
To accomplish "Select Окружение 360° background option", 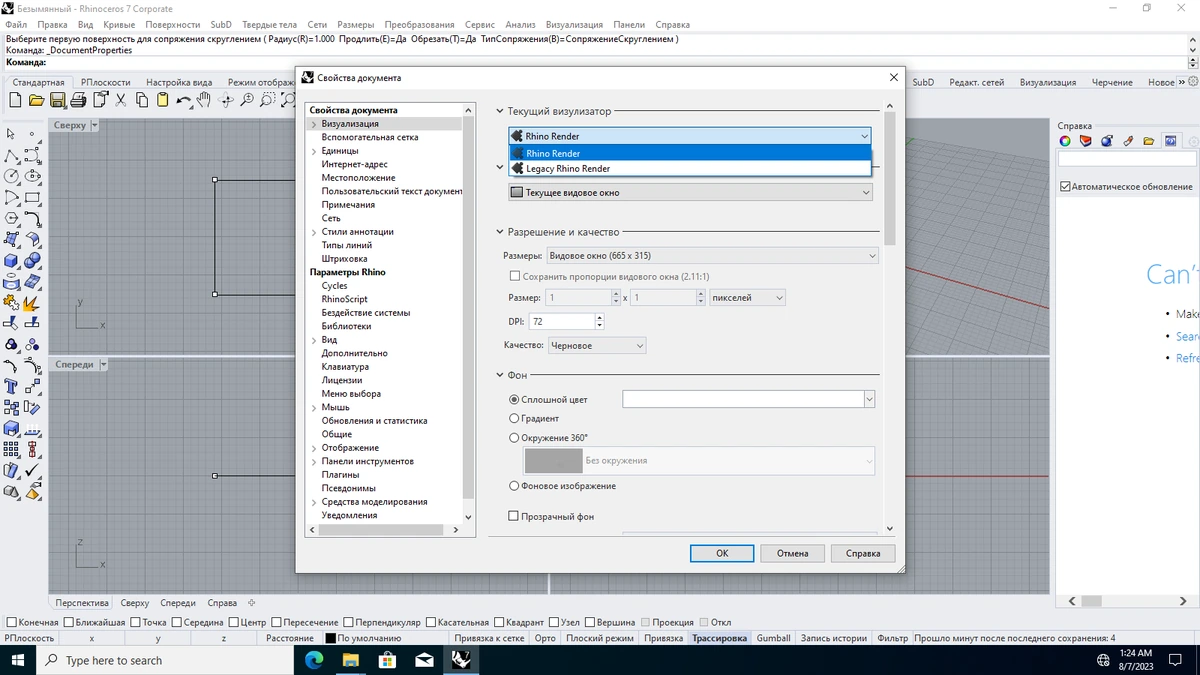I will point(549,438).
